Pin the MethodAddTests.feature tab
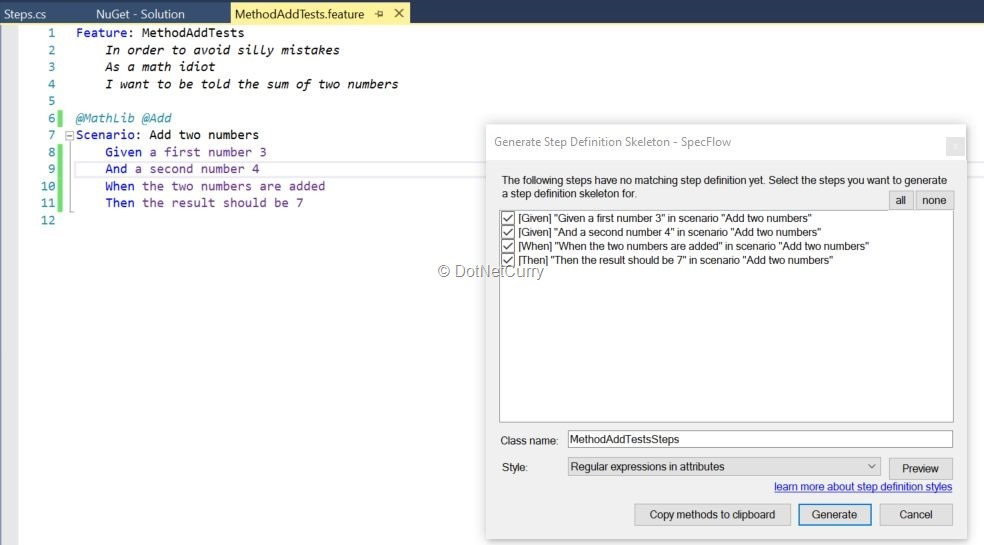Viewport: 984px width, 545px height. click(x=379, y=14)
